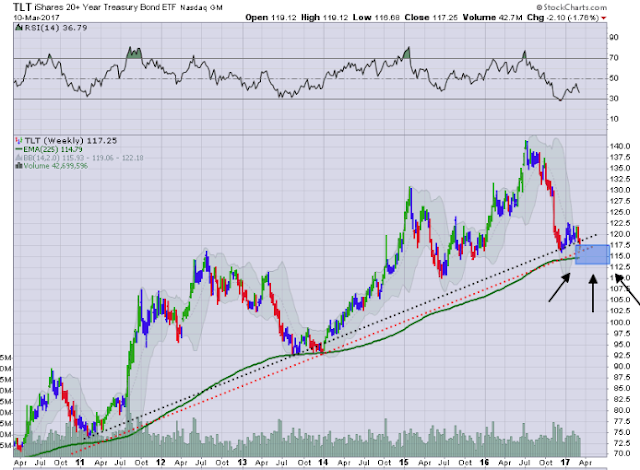Click the Open 119.12 value
This screenshot has width=640, height=470.
pos(271,18)
